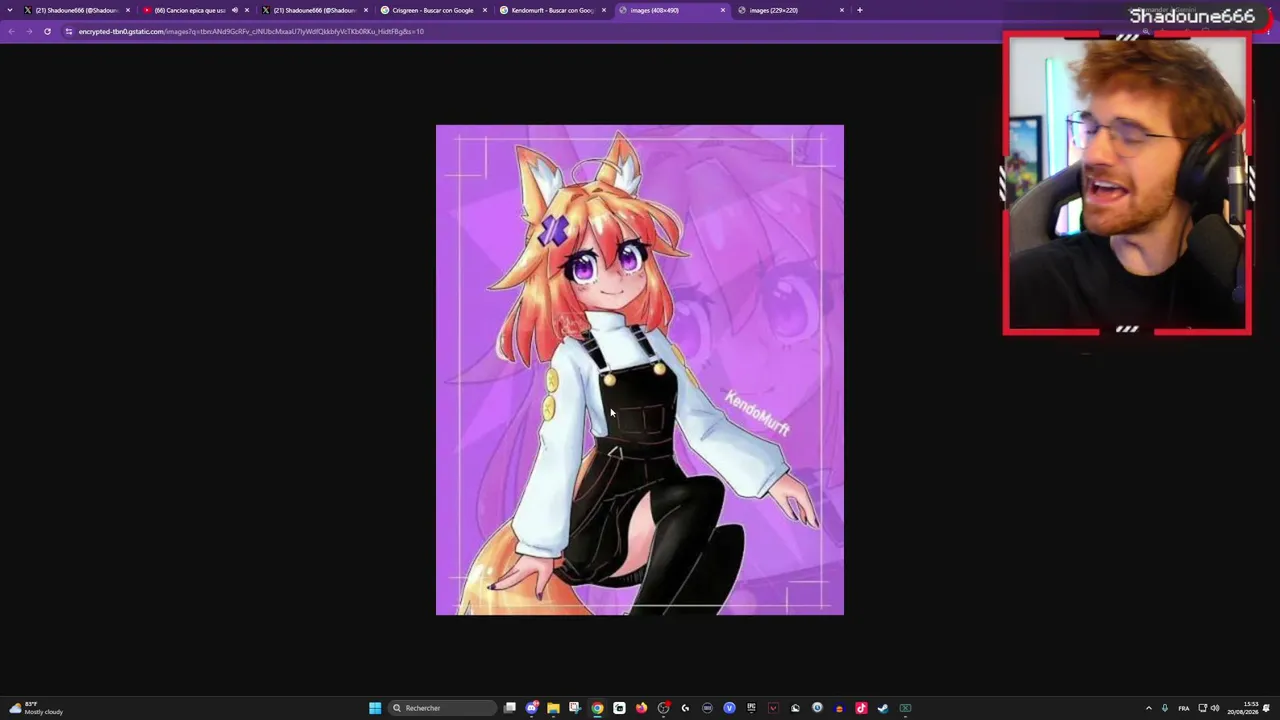Click the Rechercher taskbar search box
This screenshot has height=720, width=1280.
[442, 708]
